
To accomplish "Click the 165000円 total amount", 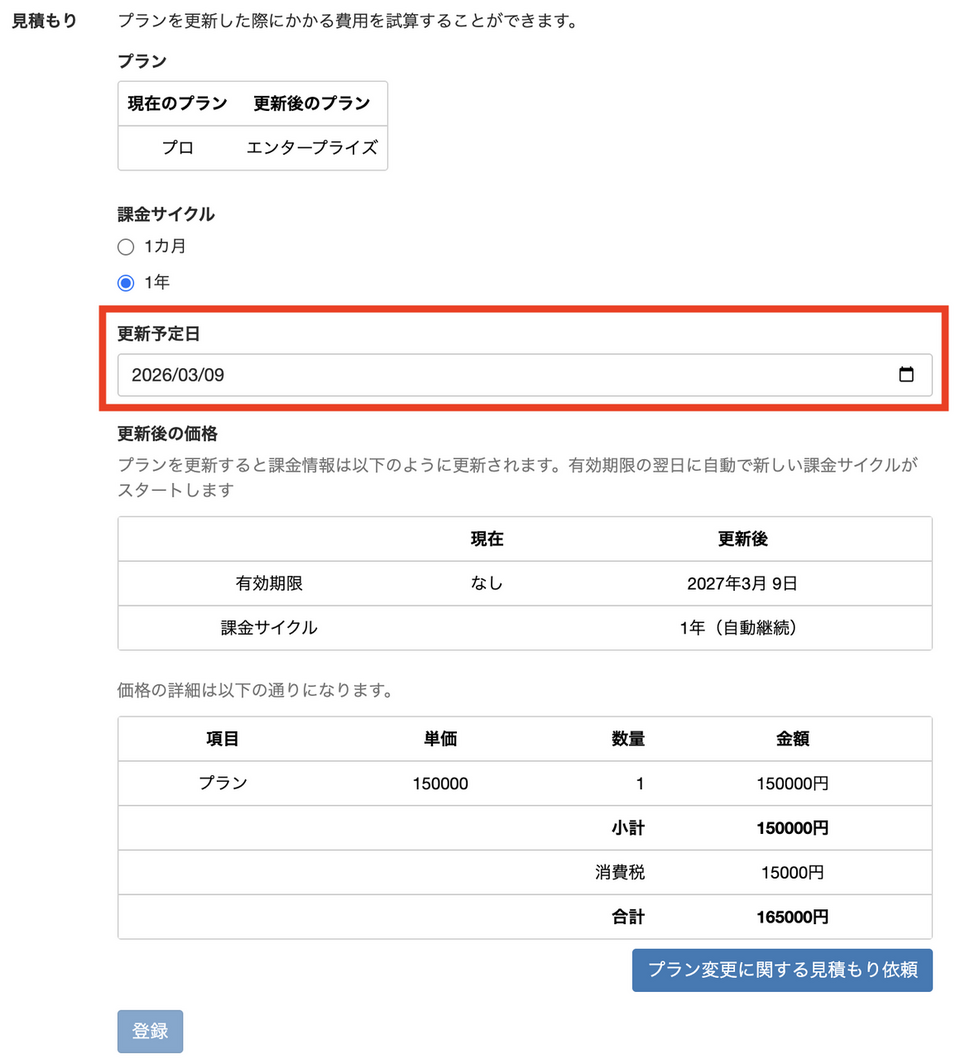I will pyautogui.click(x=792, y=917).
